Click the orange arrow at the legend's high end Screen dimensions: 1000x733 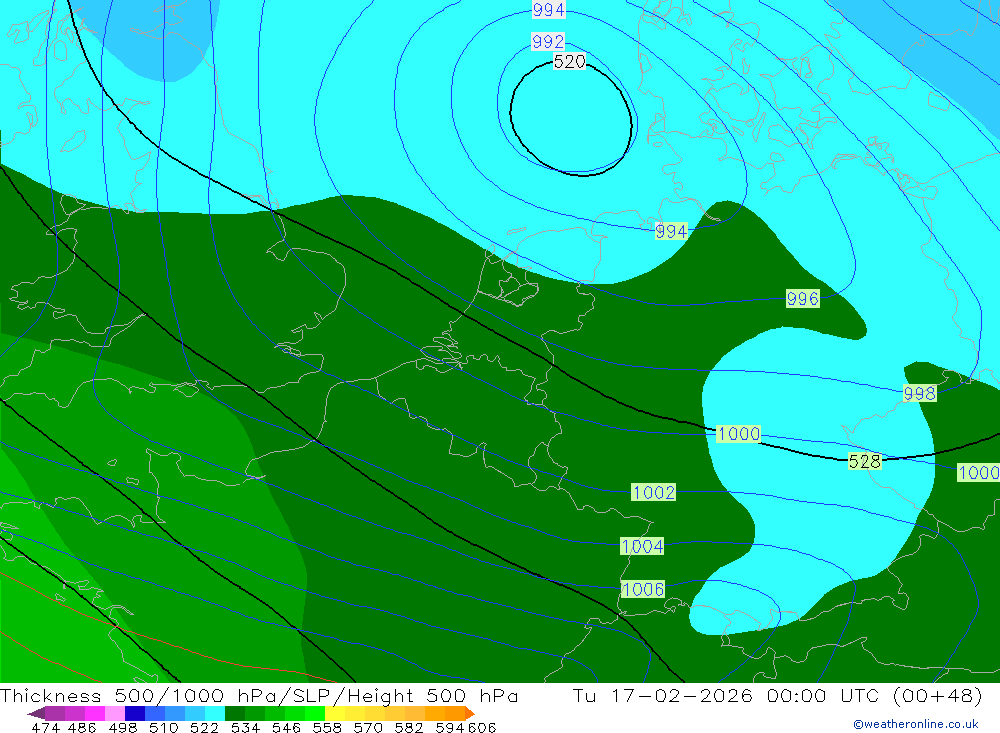[x=470, y=713]
